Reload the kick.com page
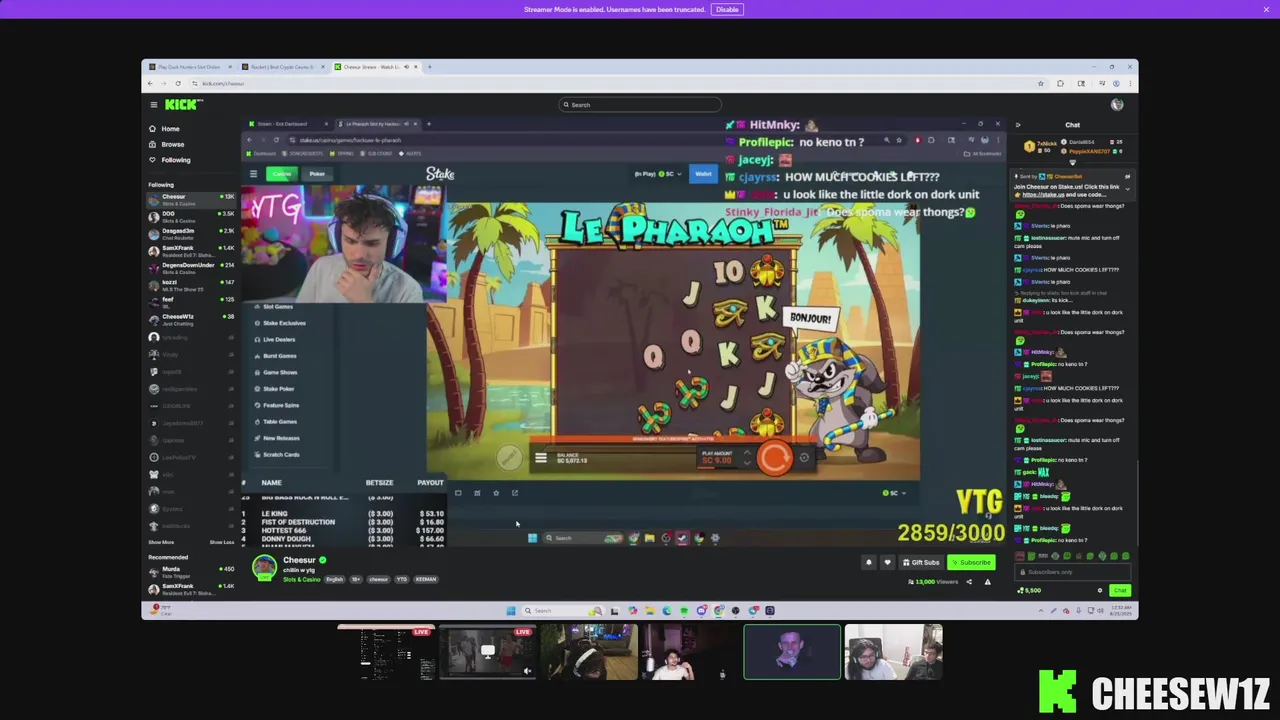This screenshot has width=1280, height=720. (178, 83)
